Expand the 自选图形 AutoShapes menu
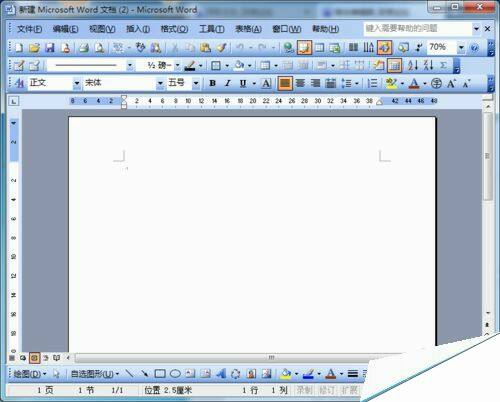The width and height of the screenshot is (500, 402). tap(94, 374)
